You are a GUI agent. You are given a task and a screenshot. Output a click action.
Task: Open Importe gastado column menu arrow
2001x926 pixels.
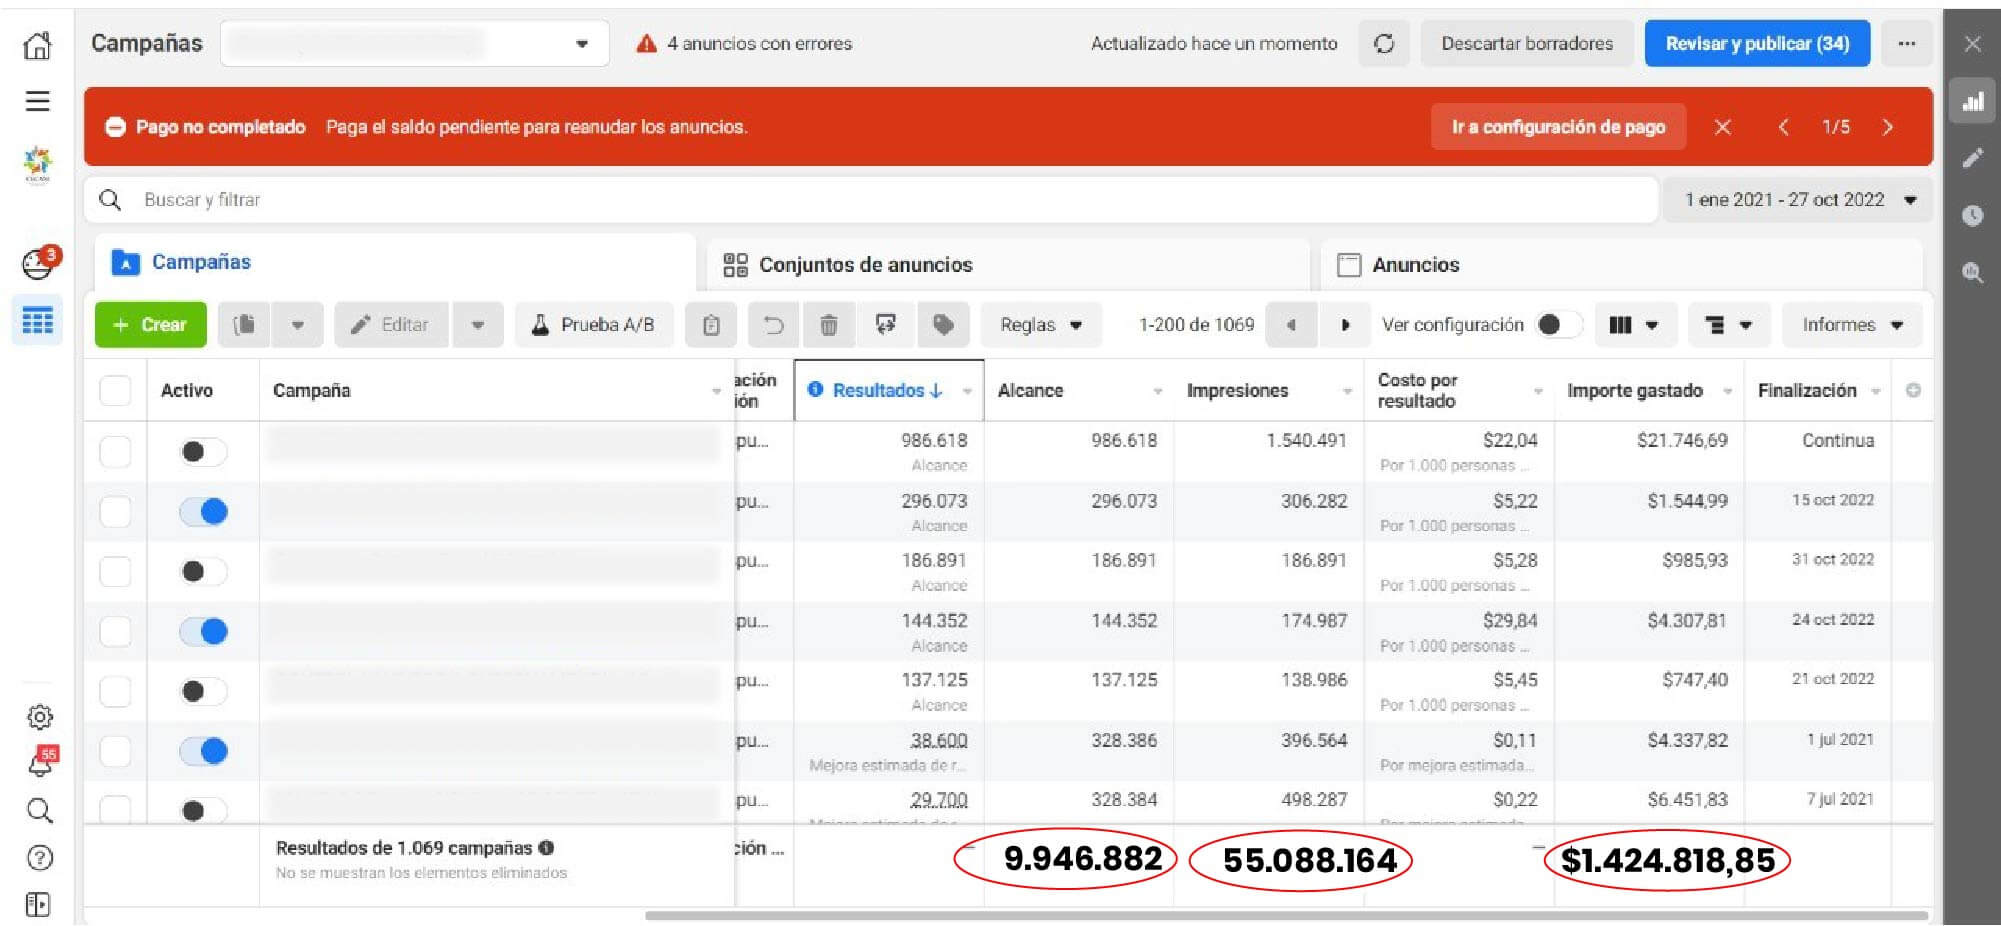click(1727, 391)
